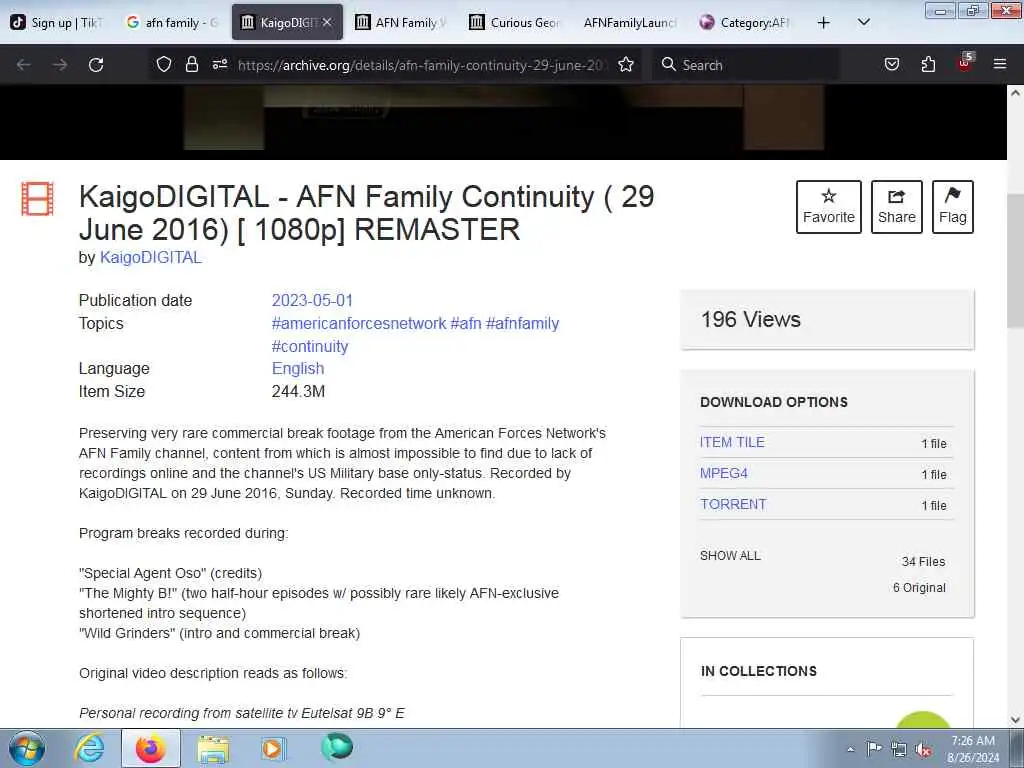The height and width of the screenshot is (768, 1024).
Task: Expand the list all tabs chevron
Action: click(x=863, y=22)
